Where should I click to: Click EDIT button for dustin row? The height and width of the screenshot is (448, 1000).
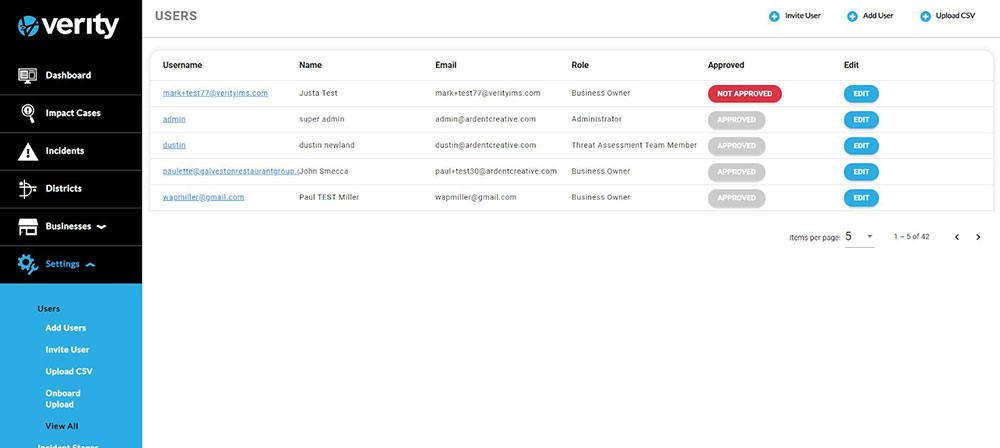click(x=861, y=146)
